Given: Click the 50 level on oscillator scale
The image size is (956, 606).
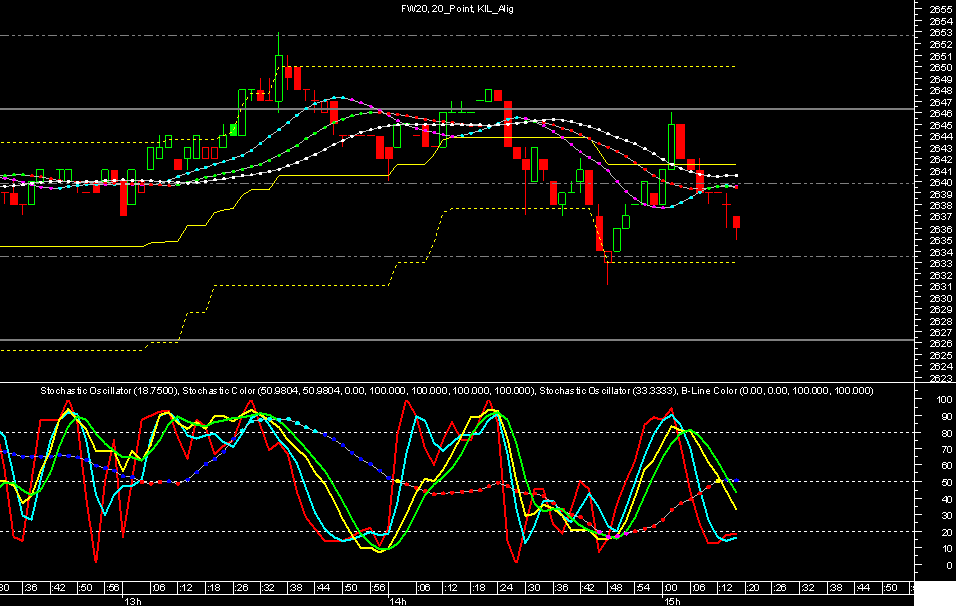Looking at the screenshot, I should pos(946,482).
